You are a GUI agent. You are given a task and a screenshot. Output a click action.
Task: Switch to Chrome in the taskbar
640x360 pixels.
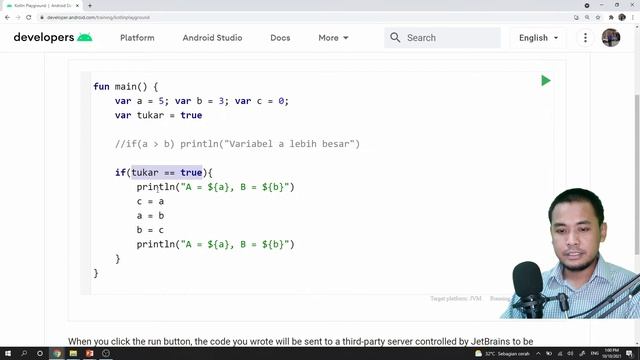tap(57, 353)
